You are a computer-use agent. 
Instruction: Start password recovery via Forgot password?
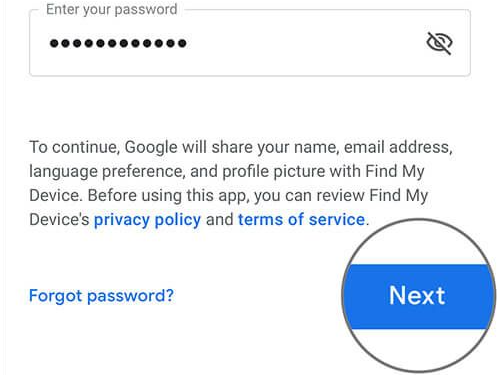(x=101, y=296)
